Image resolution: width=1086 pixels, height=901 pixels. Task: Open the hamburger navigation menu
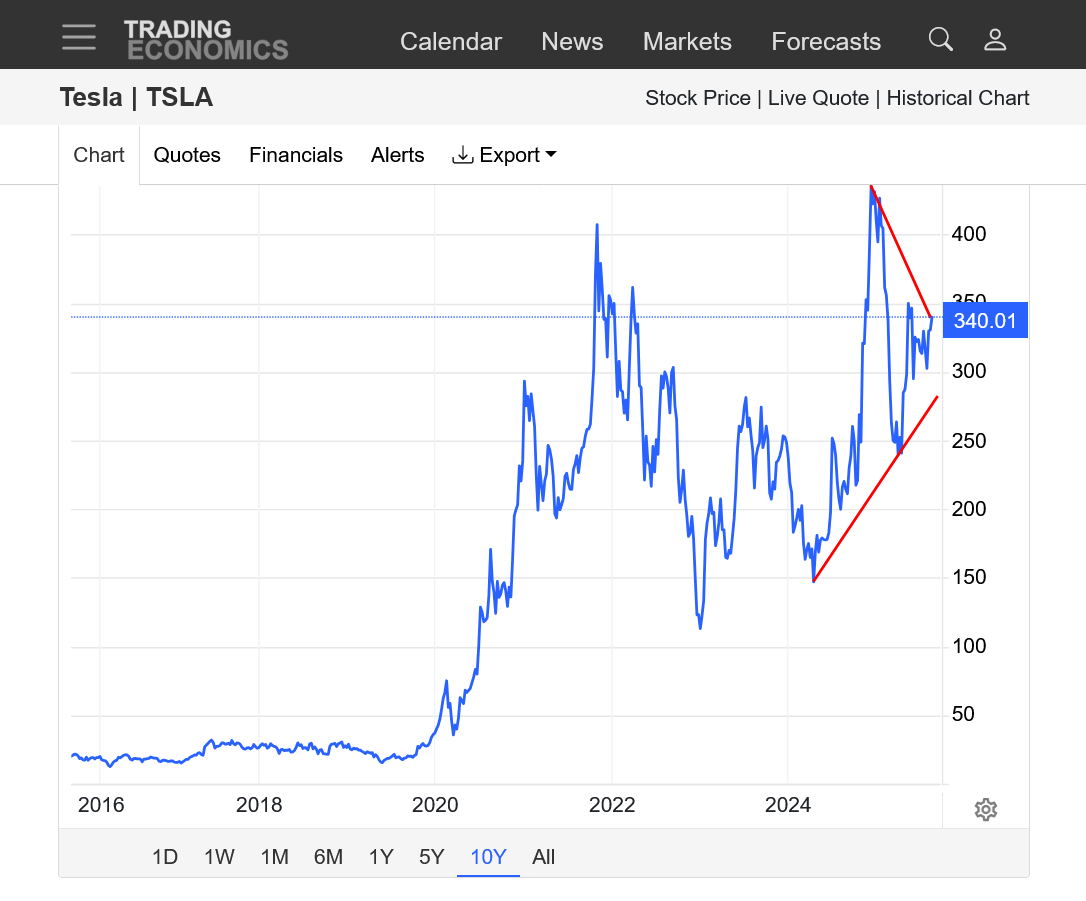pos(79,37)
